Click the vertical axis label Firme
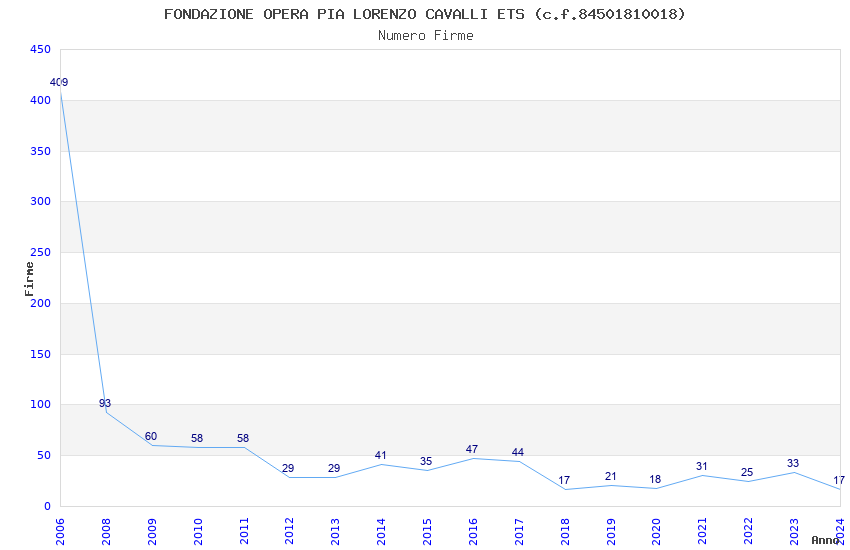The width and height of the screenshot is (850, 550). 29,279
